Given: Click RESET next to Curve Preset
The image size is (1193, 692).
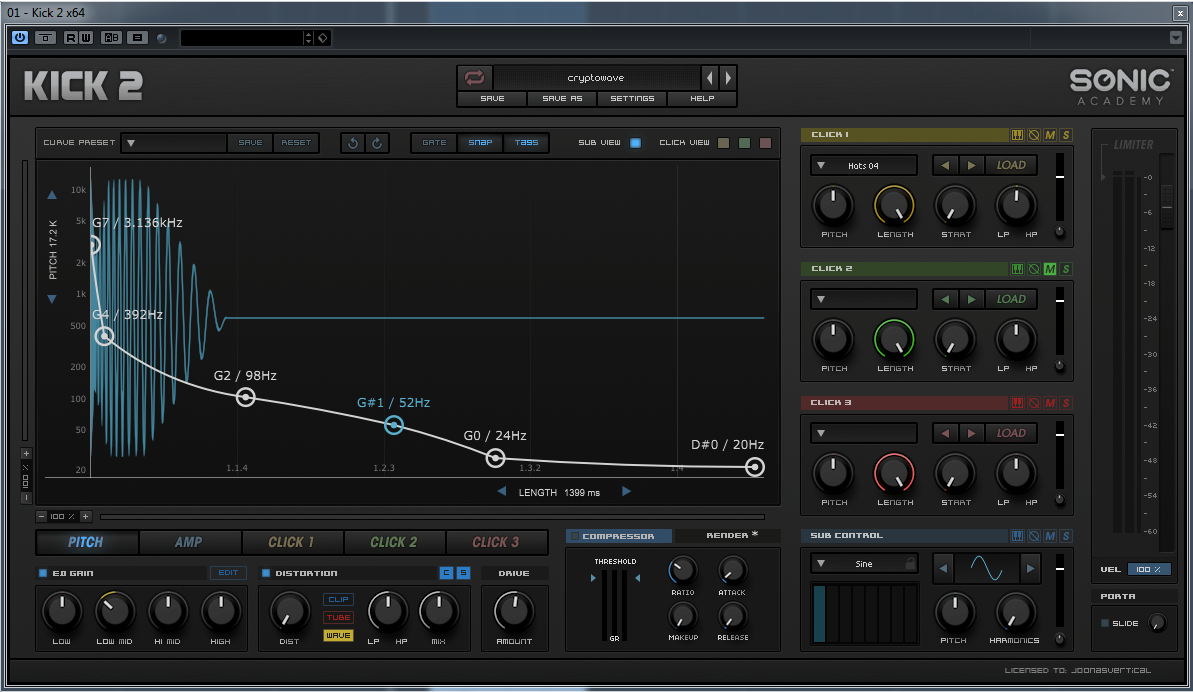Looking at the screenshot, I should tap(296, 143).
